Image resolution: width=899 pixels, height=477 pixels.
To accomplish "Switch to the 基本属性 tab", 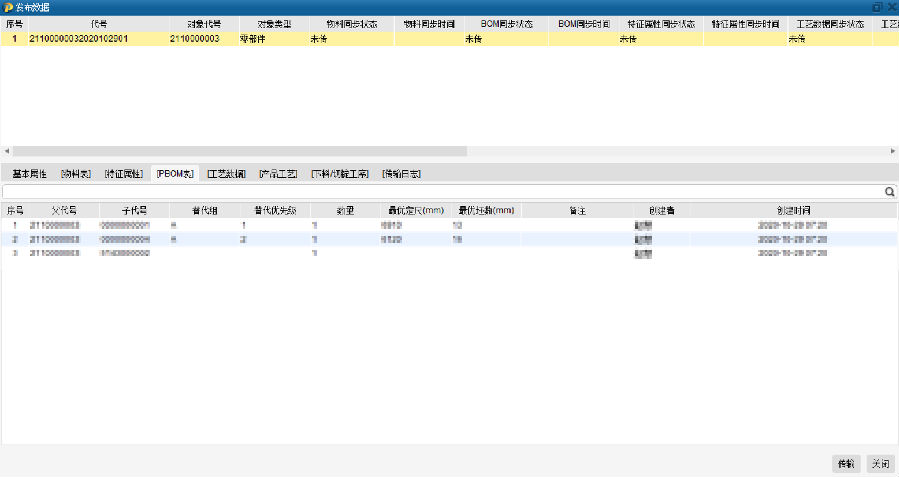I will click(x=30, y=173).
